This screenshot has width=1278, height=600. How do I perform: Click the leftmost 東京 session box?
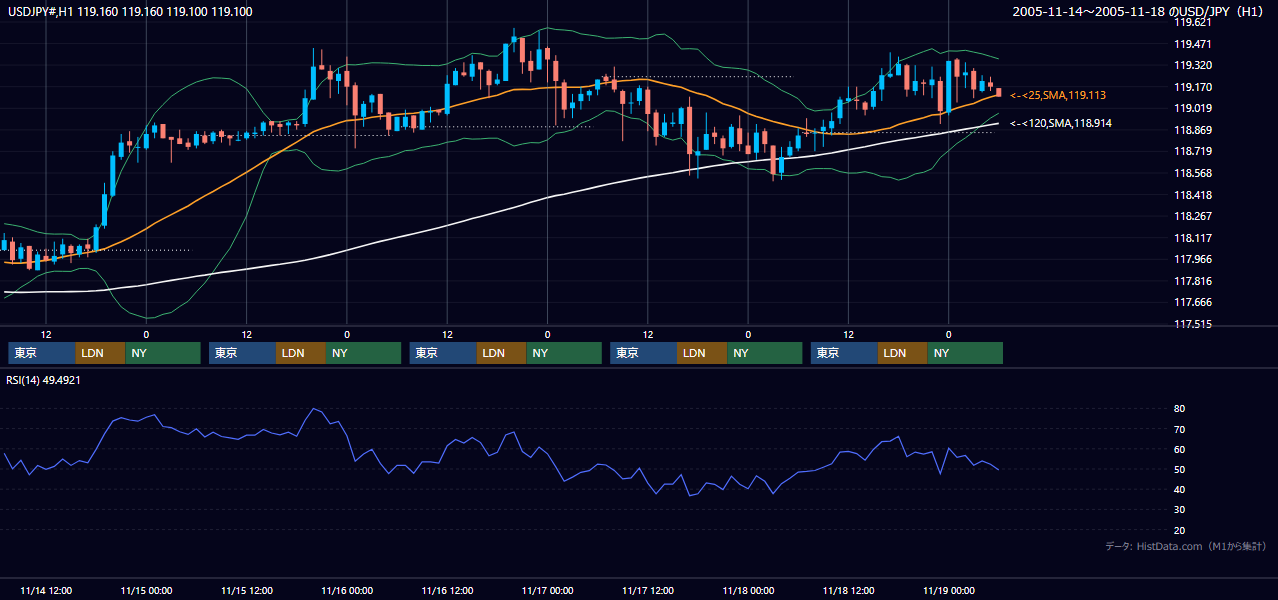click(41, 353)
